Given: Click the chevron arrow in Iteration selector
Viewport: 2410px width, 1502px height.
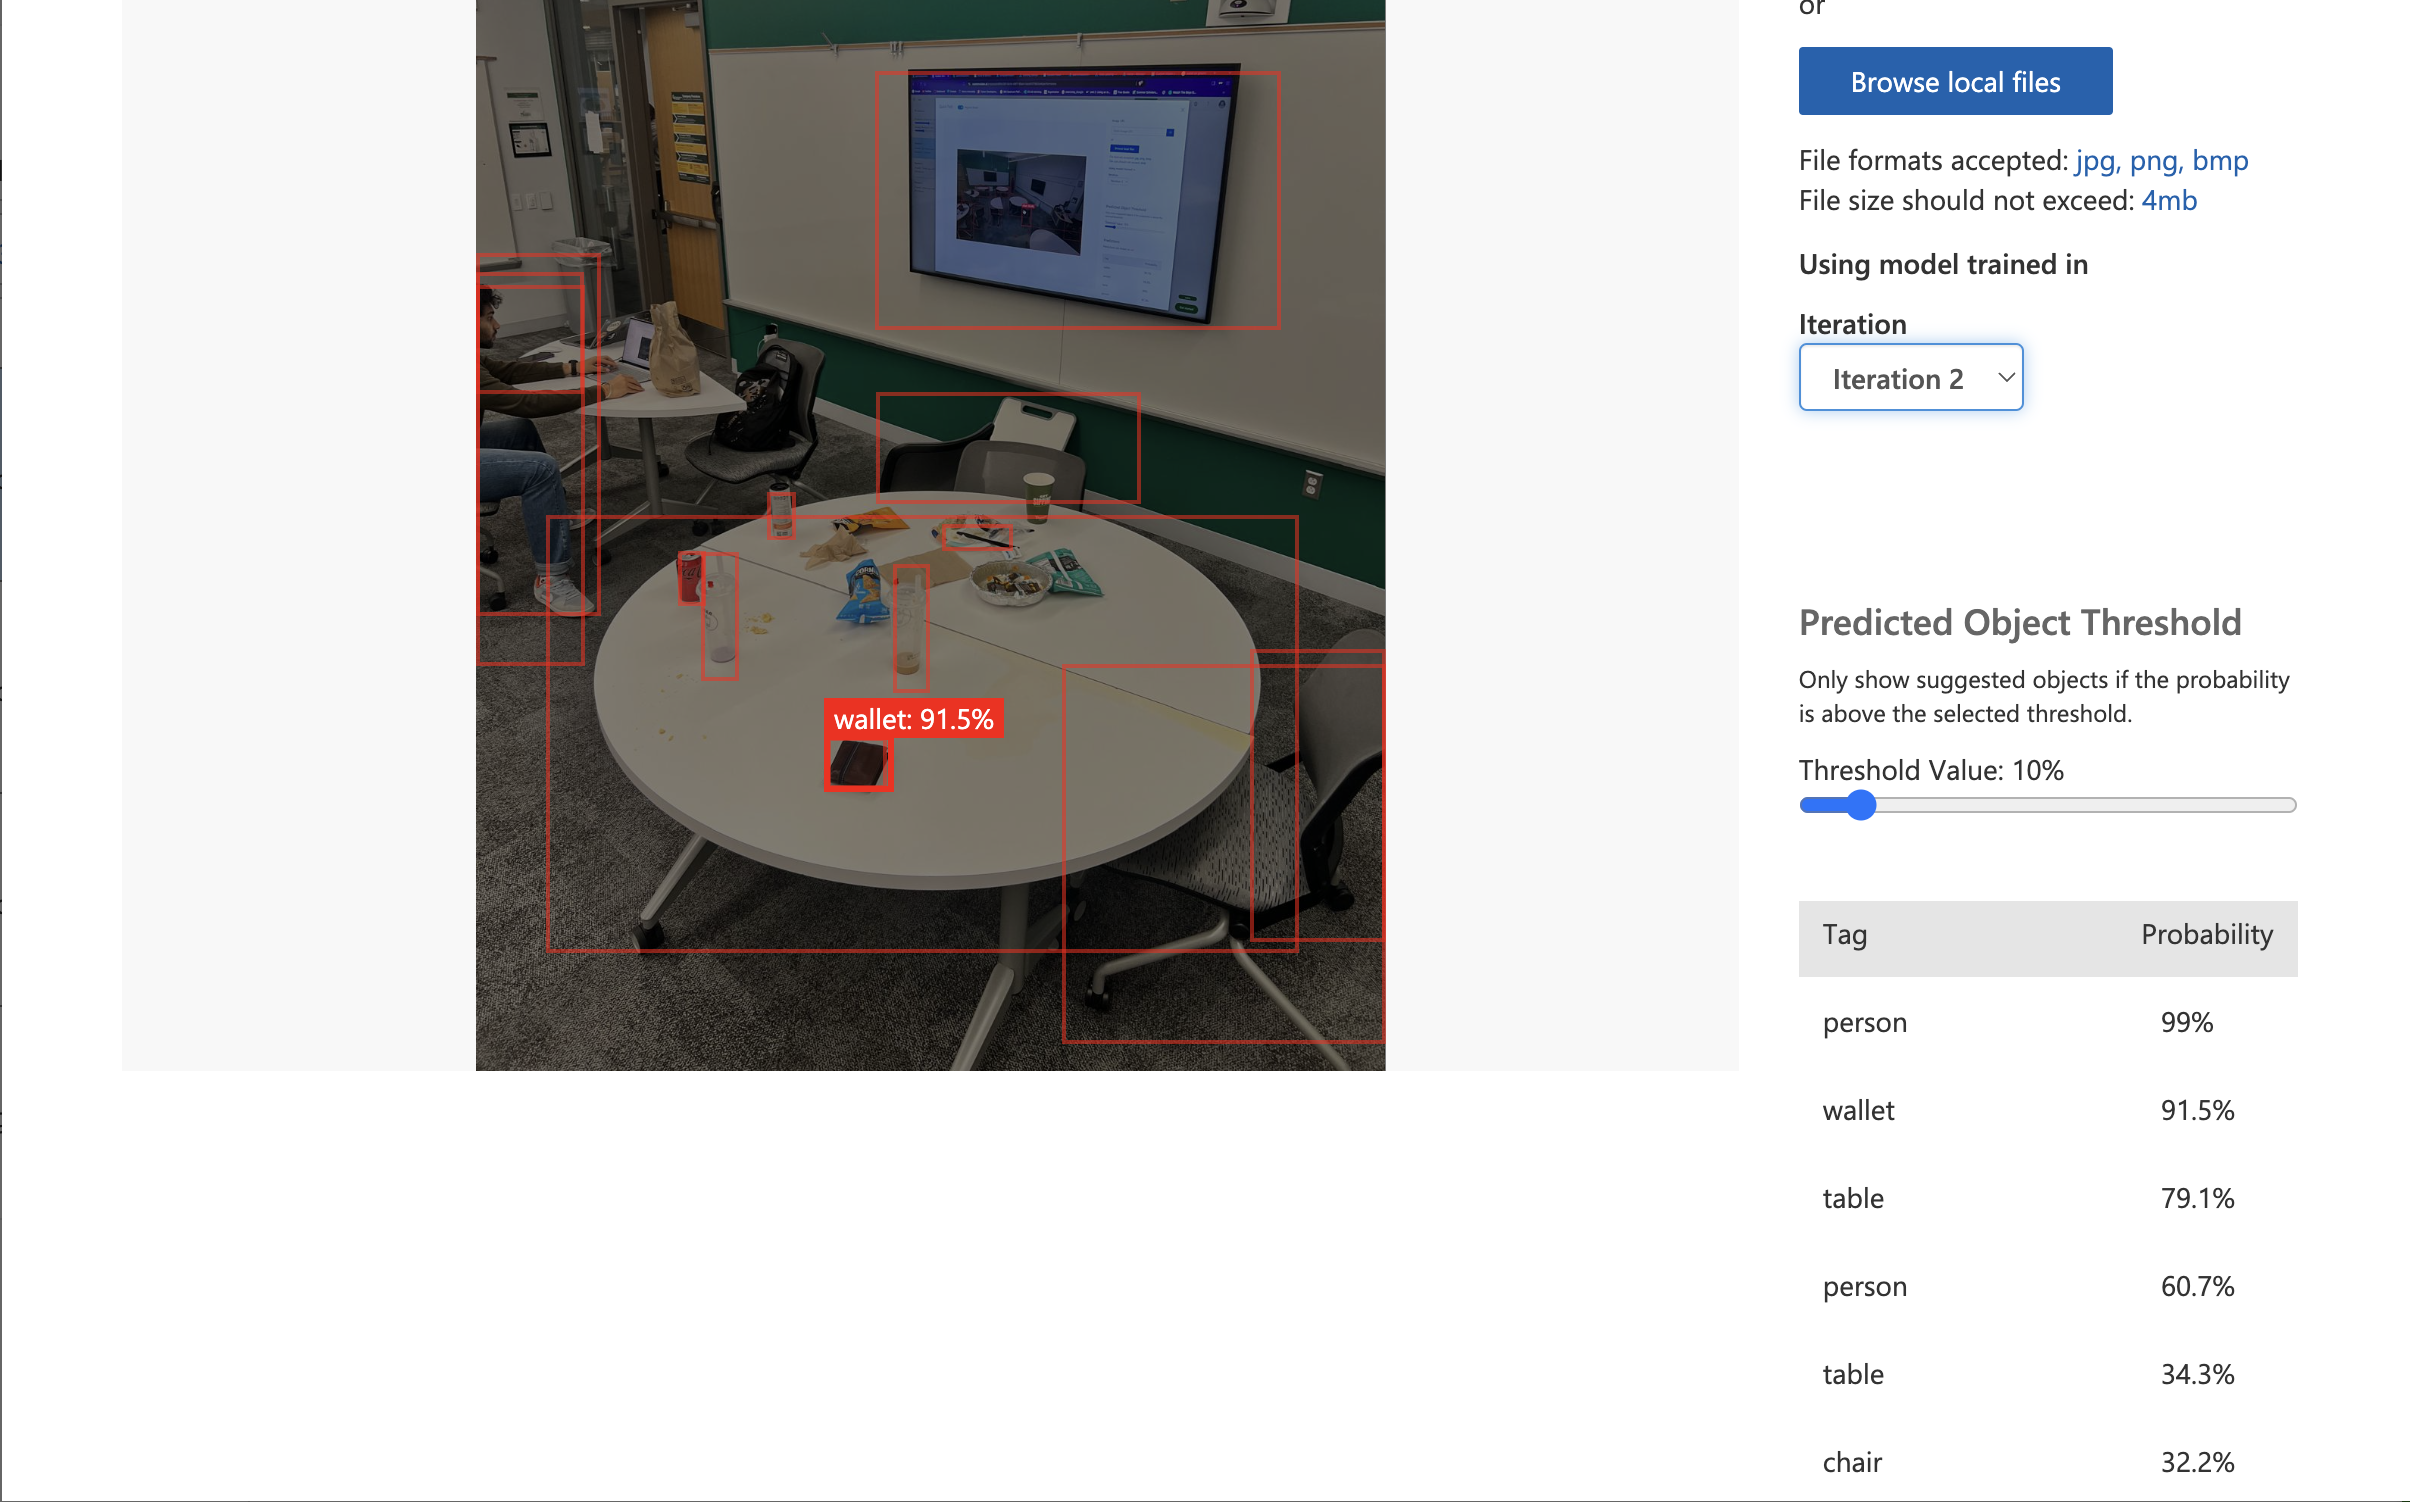Looking at the screenshot, I should point(2005,377).
